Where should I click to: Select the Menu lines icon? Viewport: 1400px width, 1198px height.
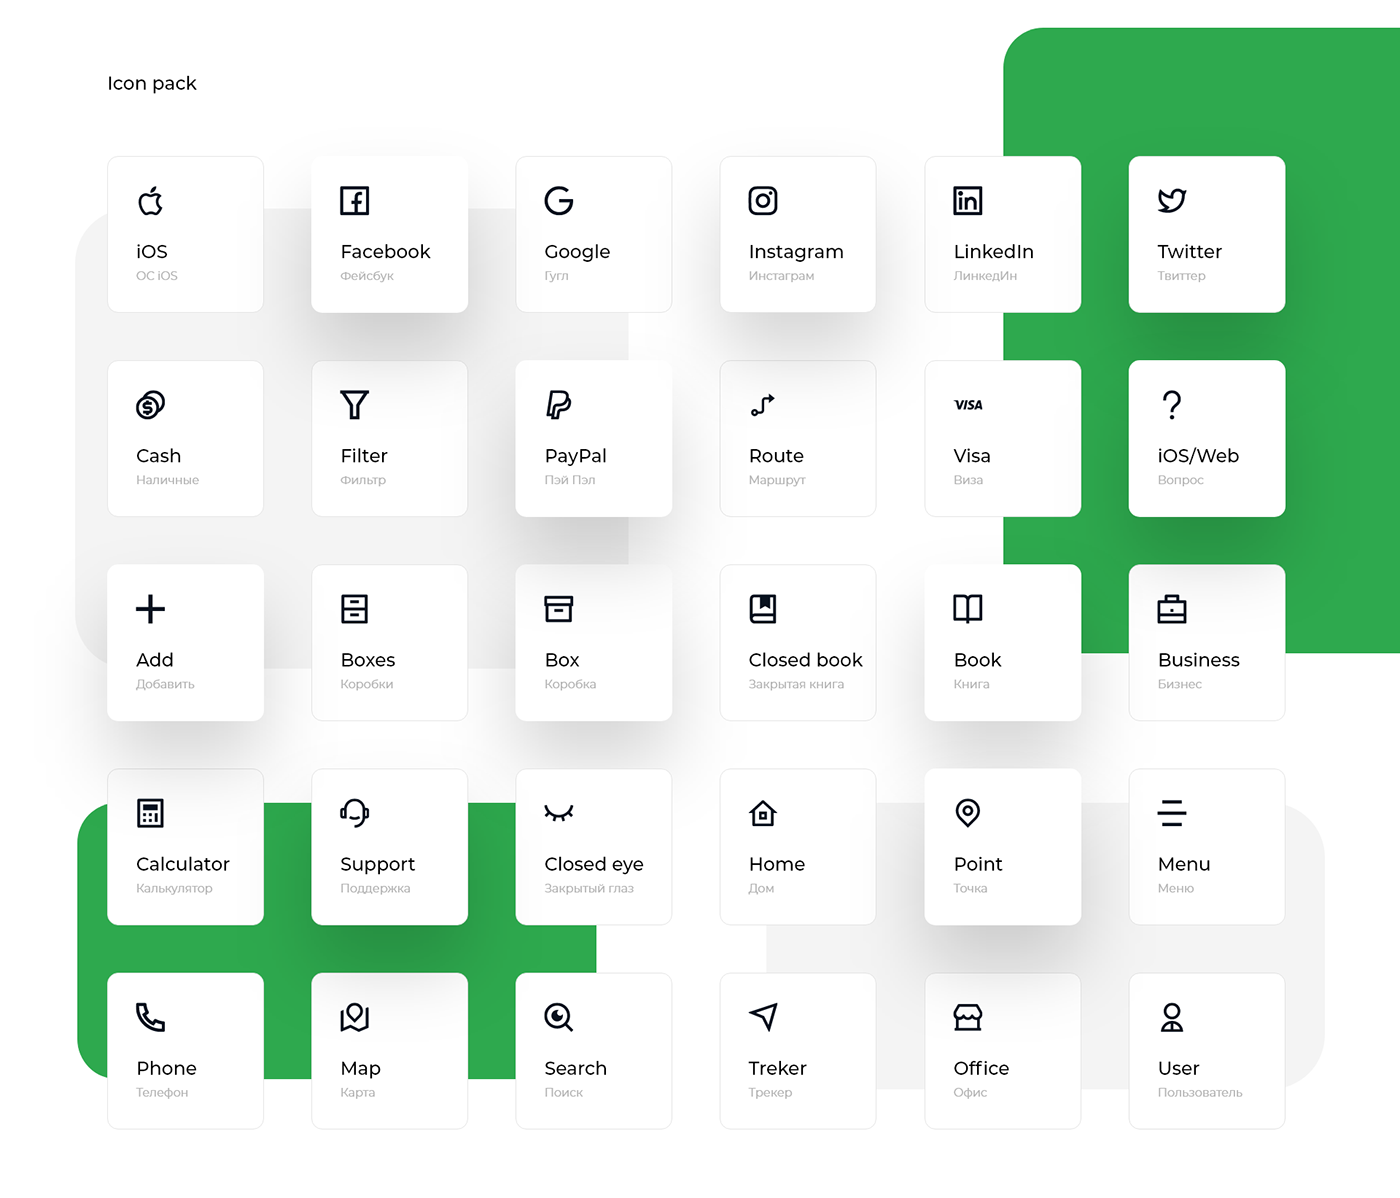coord(1172,813)
